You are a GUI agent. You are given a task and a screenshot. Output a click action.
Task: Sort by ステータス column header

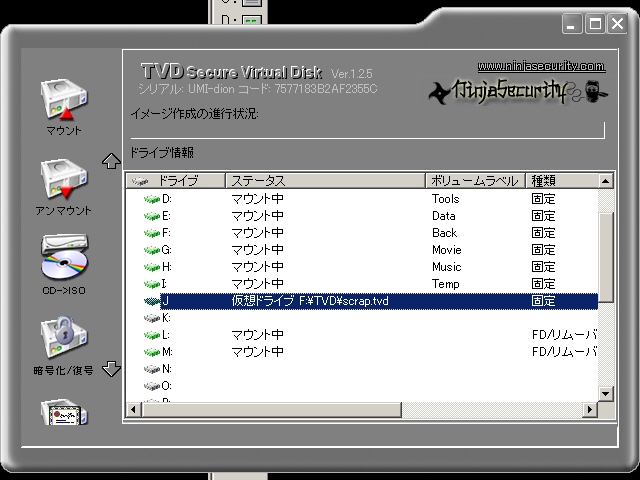click(325, 181)
